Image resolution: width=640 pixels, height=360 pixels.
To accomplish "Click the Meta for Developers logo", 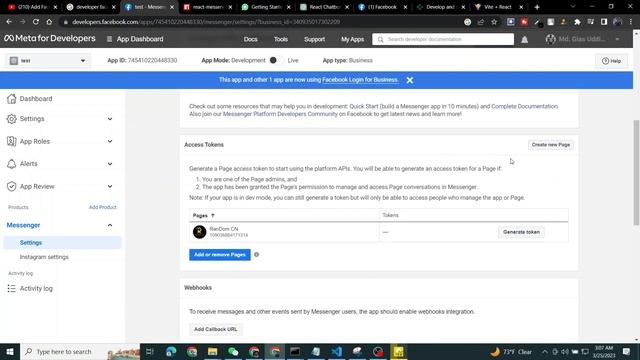I will pos(50,38).
